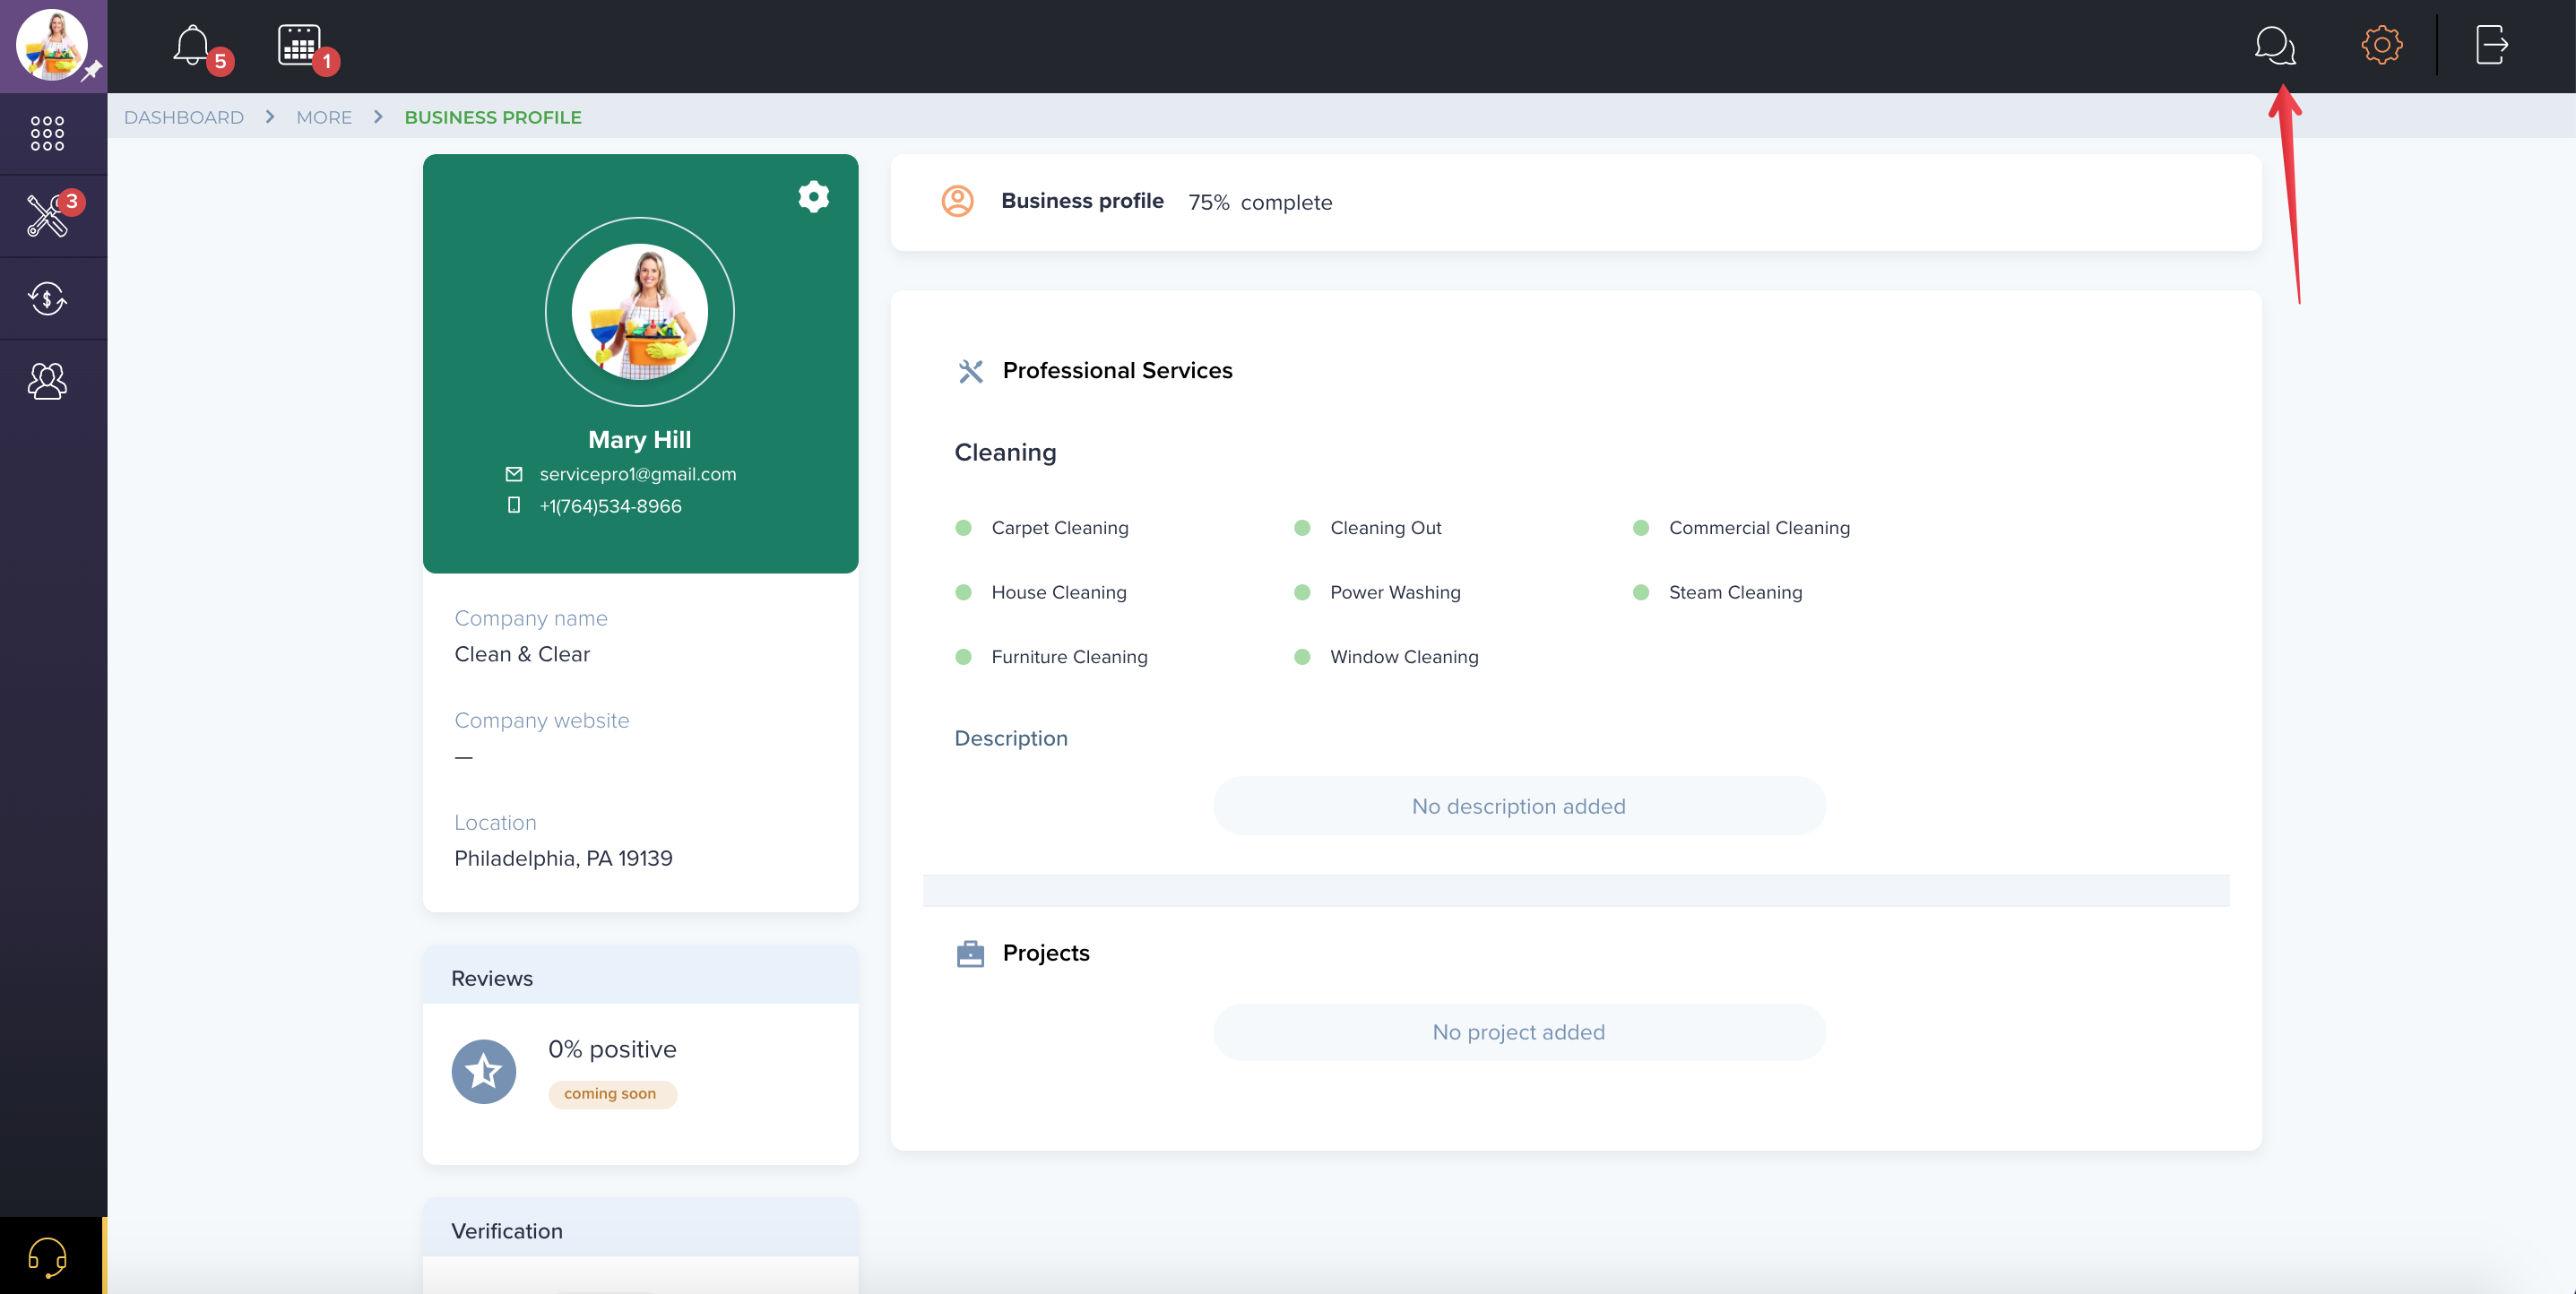Open the chat messages icon

pos(2274,45)
